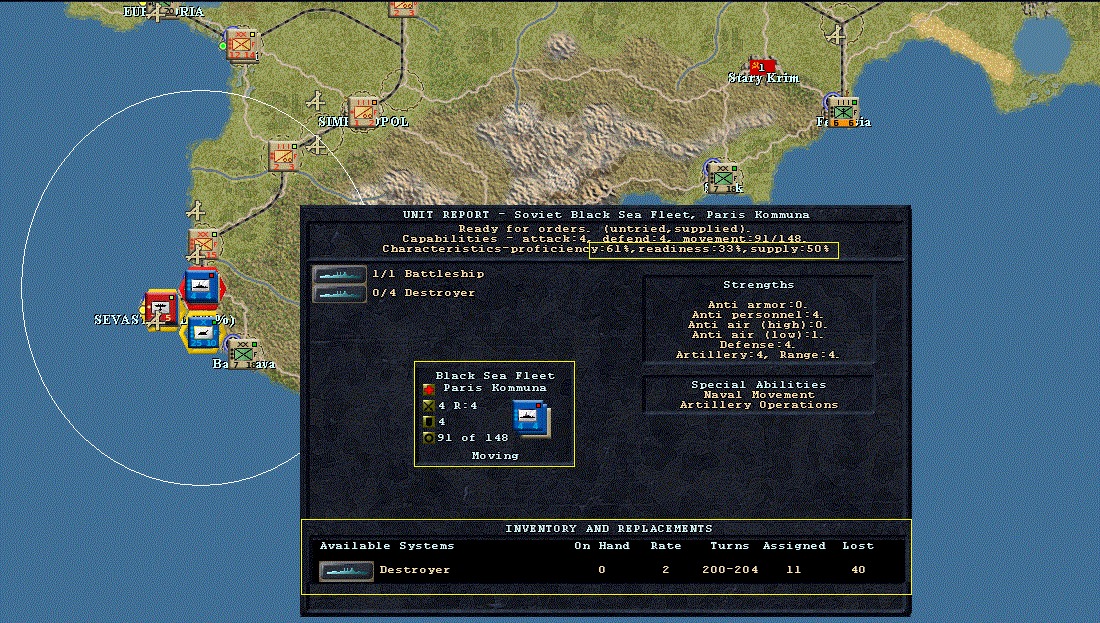Select the red XX unit marked 15
This screenshot has height=623, width=1100.
(x=203, y=243)
